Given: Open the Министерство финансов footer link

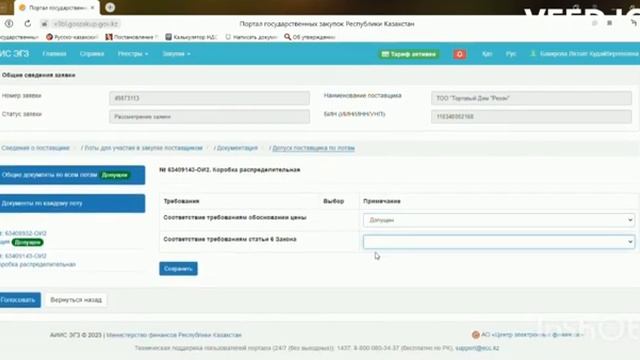Looking at the screenshot, I should pyautogui.click(x=174, y=335).
